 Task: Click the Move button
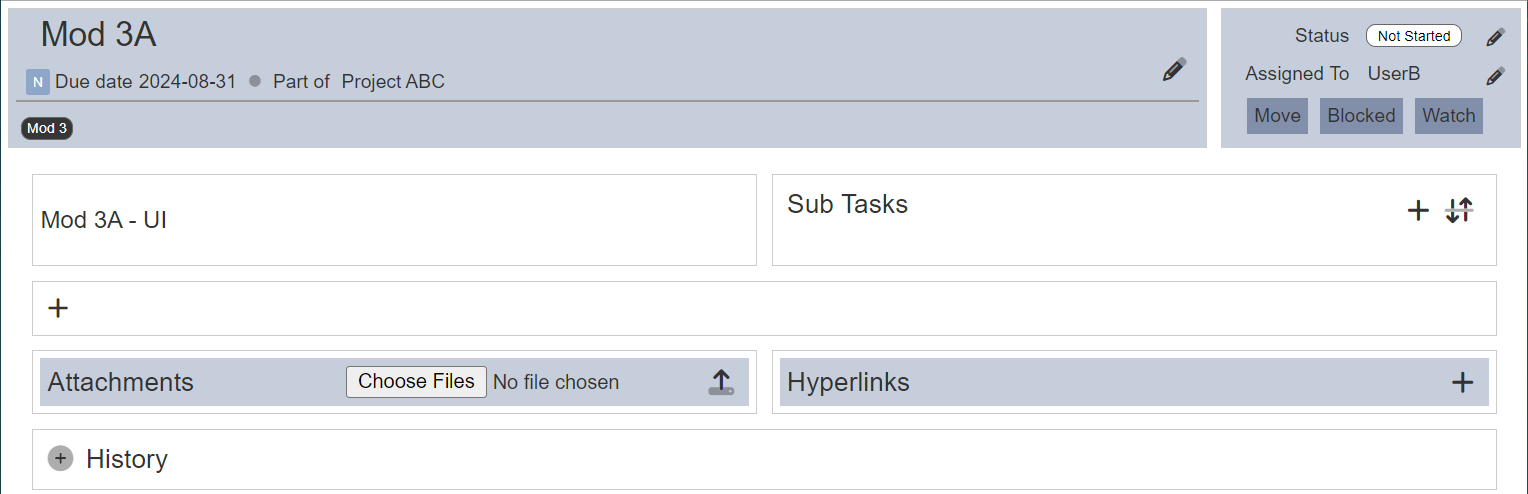[x=1277, y=116]
